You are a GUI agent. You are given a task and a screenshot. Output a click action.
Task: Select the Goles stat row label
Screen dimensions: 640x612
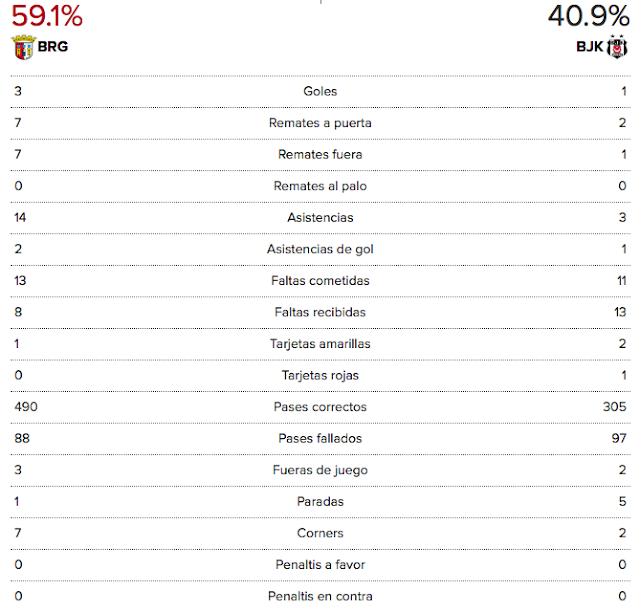click(320, 91)
